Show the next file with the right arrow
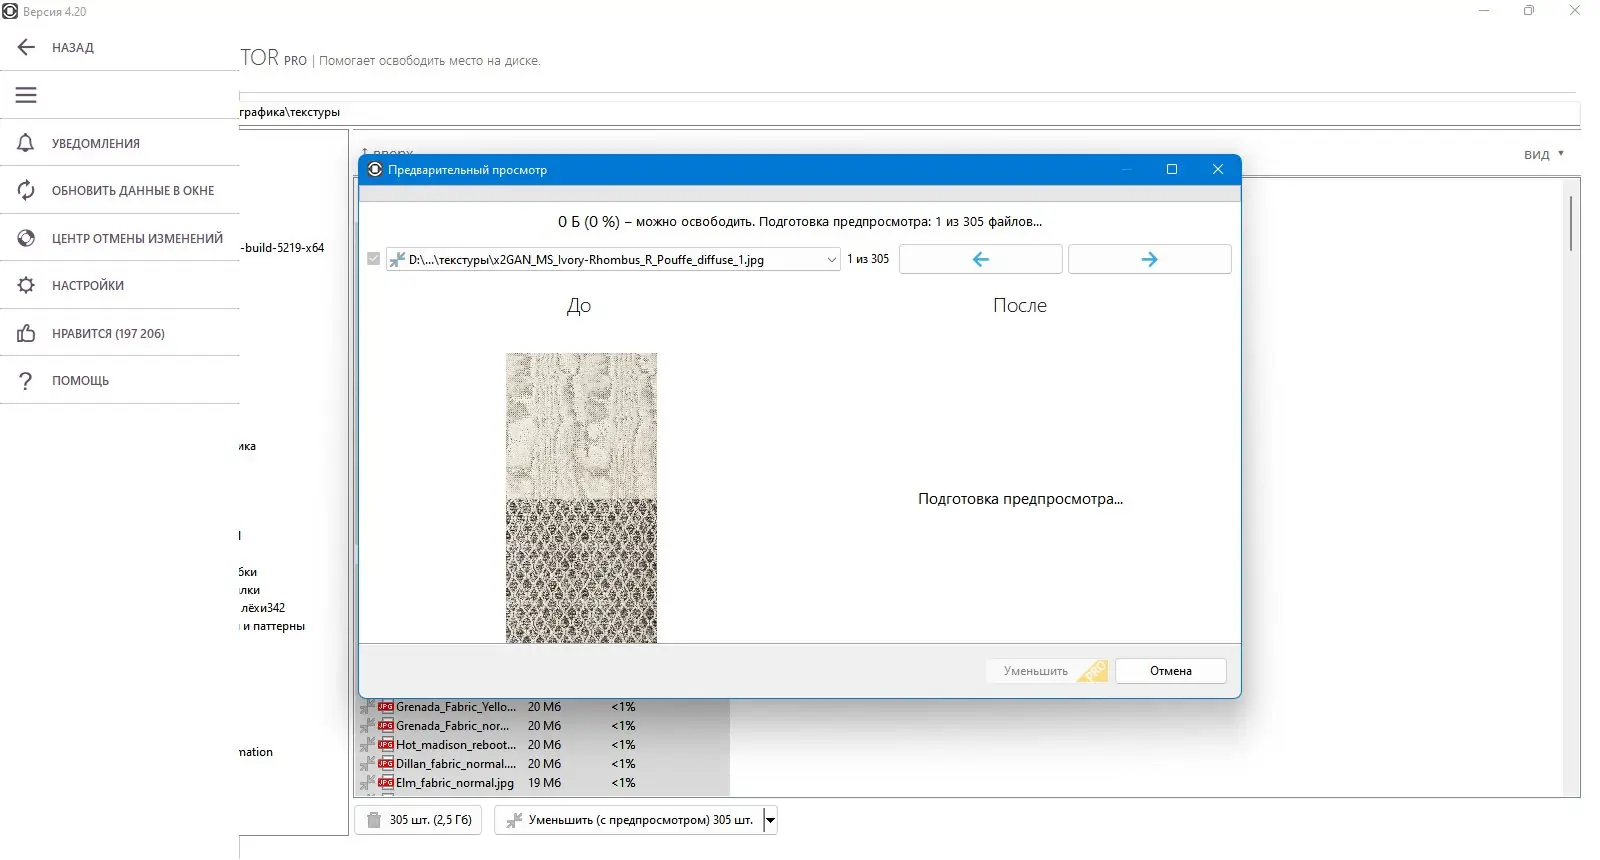 coord(1150,259)
